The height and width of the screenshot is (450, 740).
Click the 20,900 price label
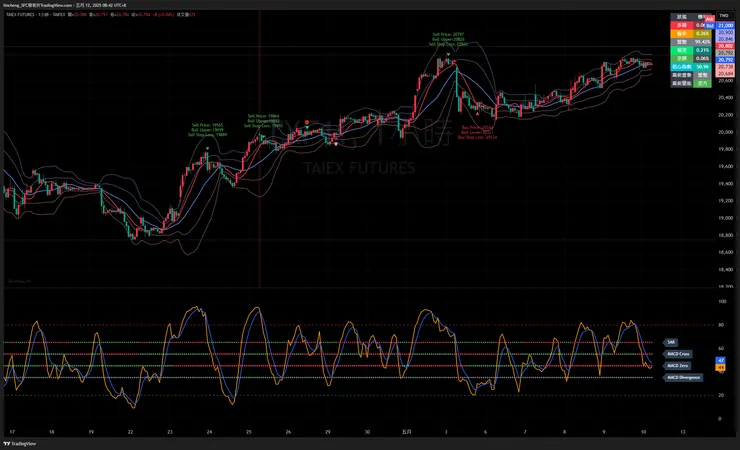[725, 33]
